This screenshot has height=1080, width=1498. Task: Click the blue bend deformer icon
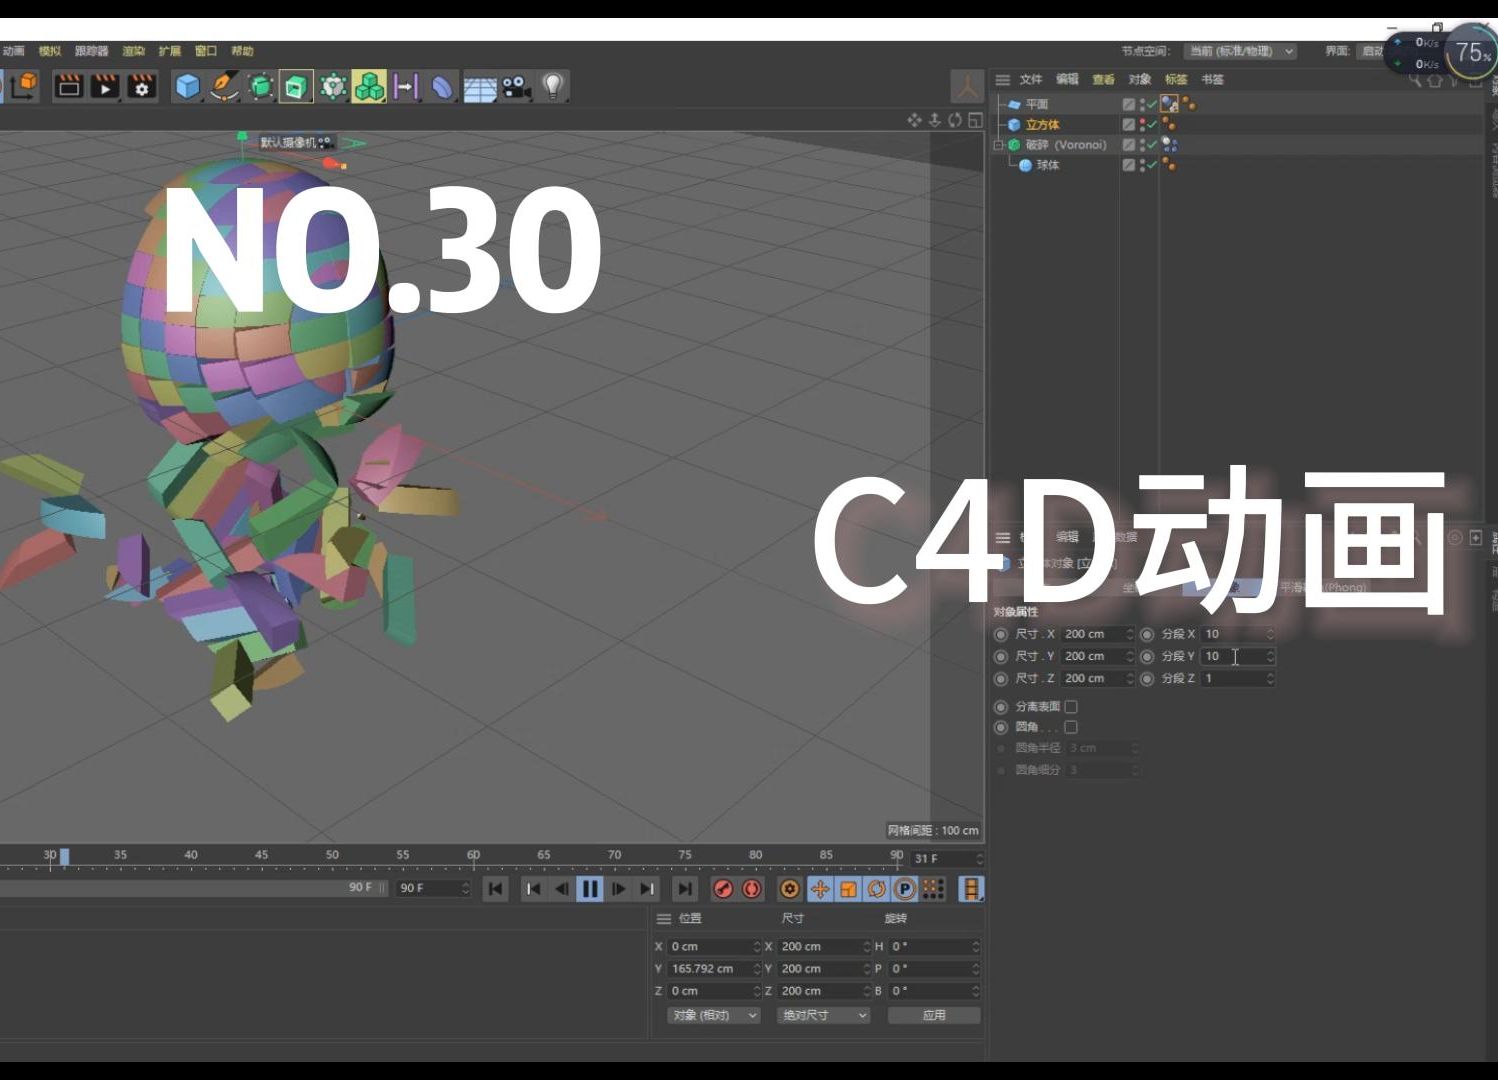pyautogui.click(x=442, y=87)
